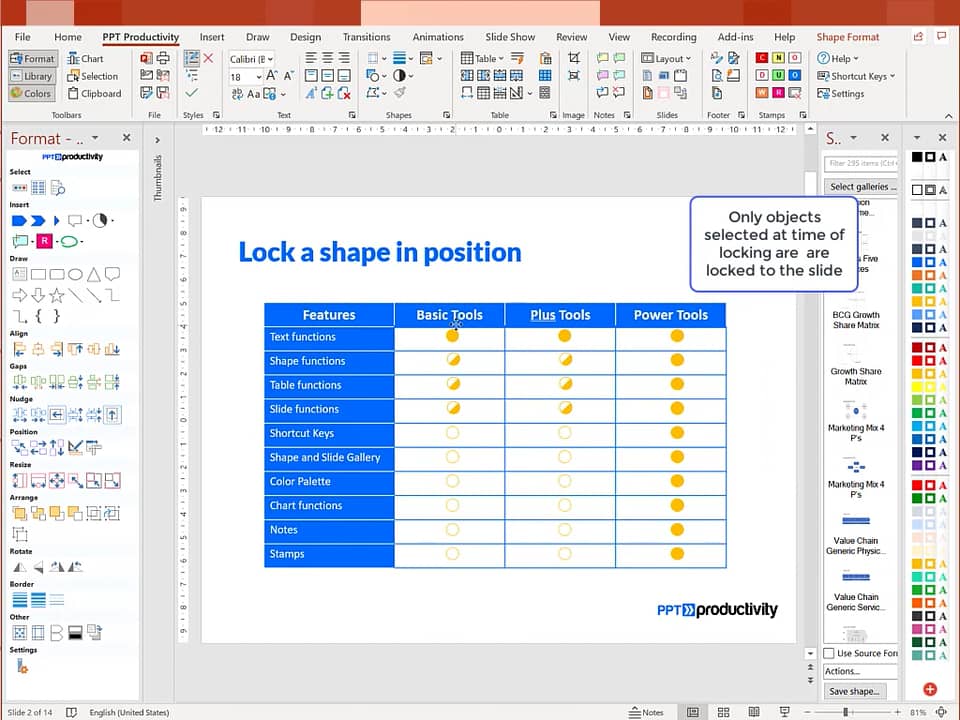The image size is (960, 720).
Task: Click the green U stamp in ribbon
Action: (778, 75)
